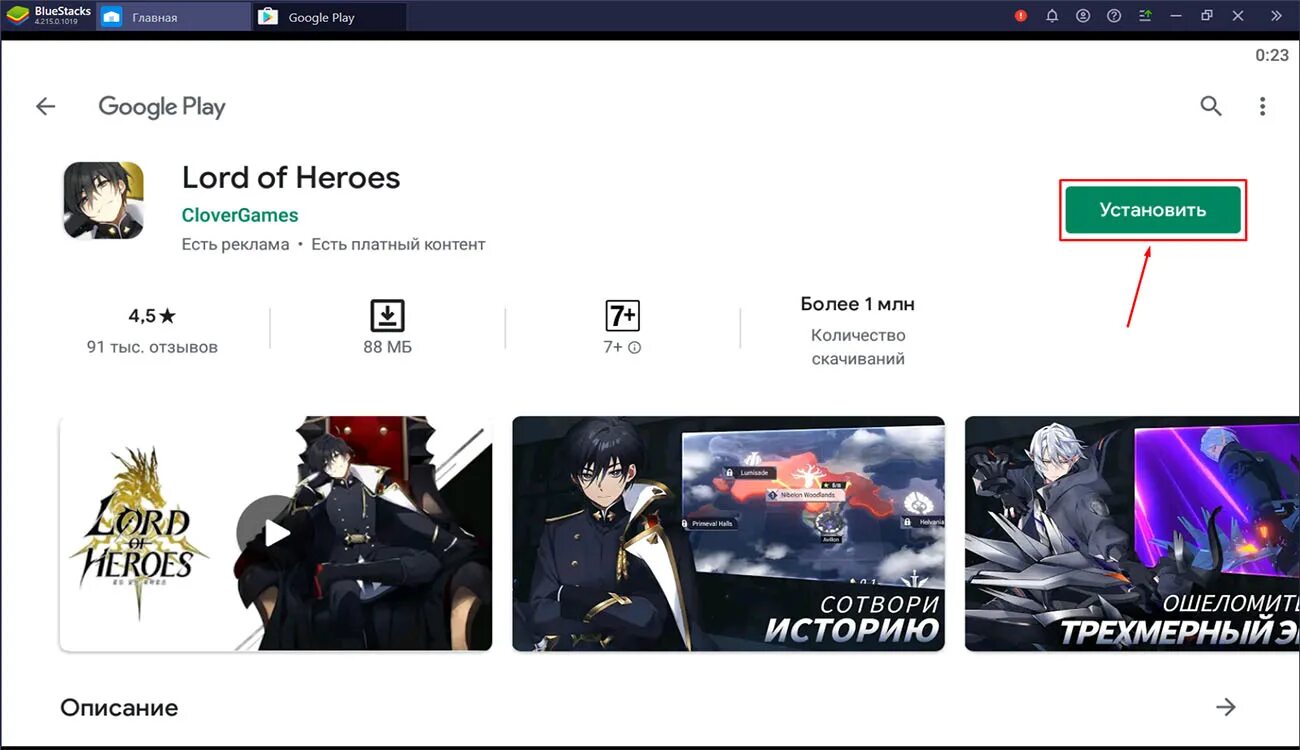Screen dimensions: 1300x750
Task: Click the Описание heading
Action: point(119,708)
